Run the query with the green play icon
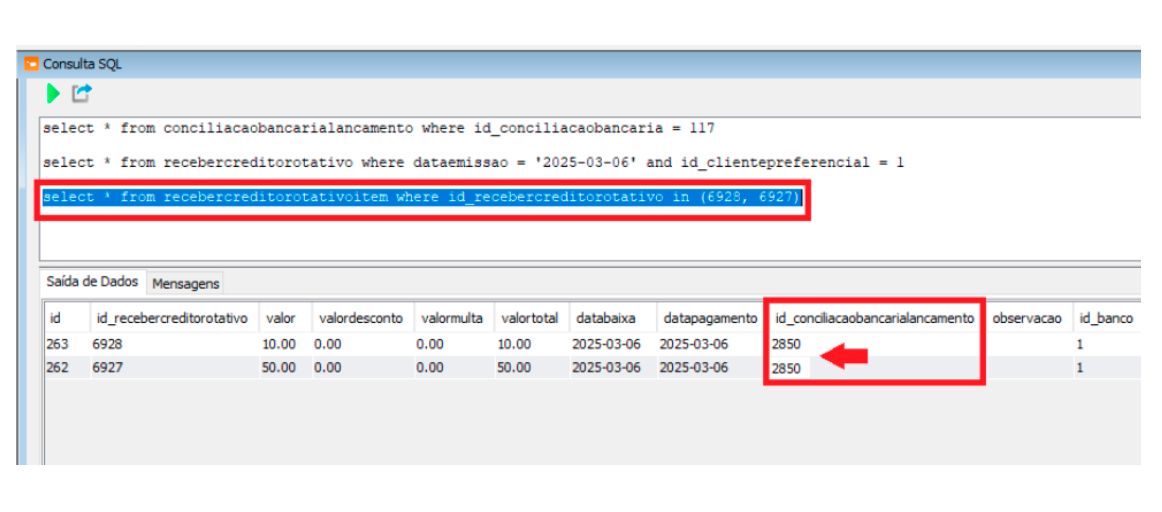Viewport: 1162px width, 512px height. pos(53,93)
